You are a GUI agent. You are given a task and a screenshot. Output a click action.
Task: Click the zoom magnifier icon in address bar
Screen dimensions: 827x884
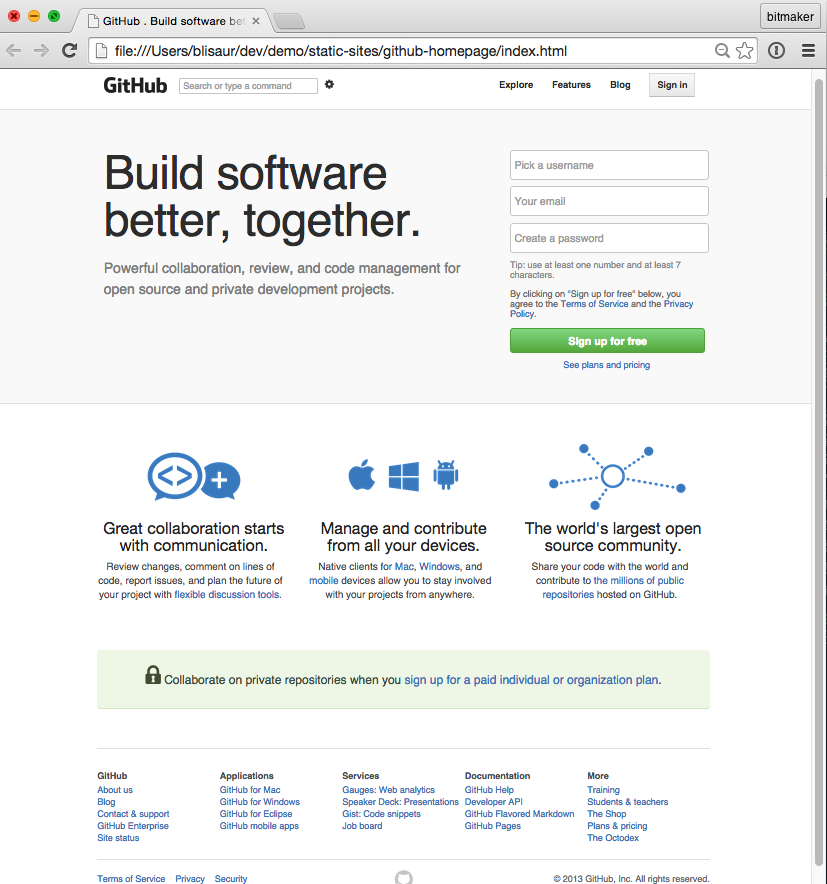pos(722,51)
